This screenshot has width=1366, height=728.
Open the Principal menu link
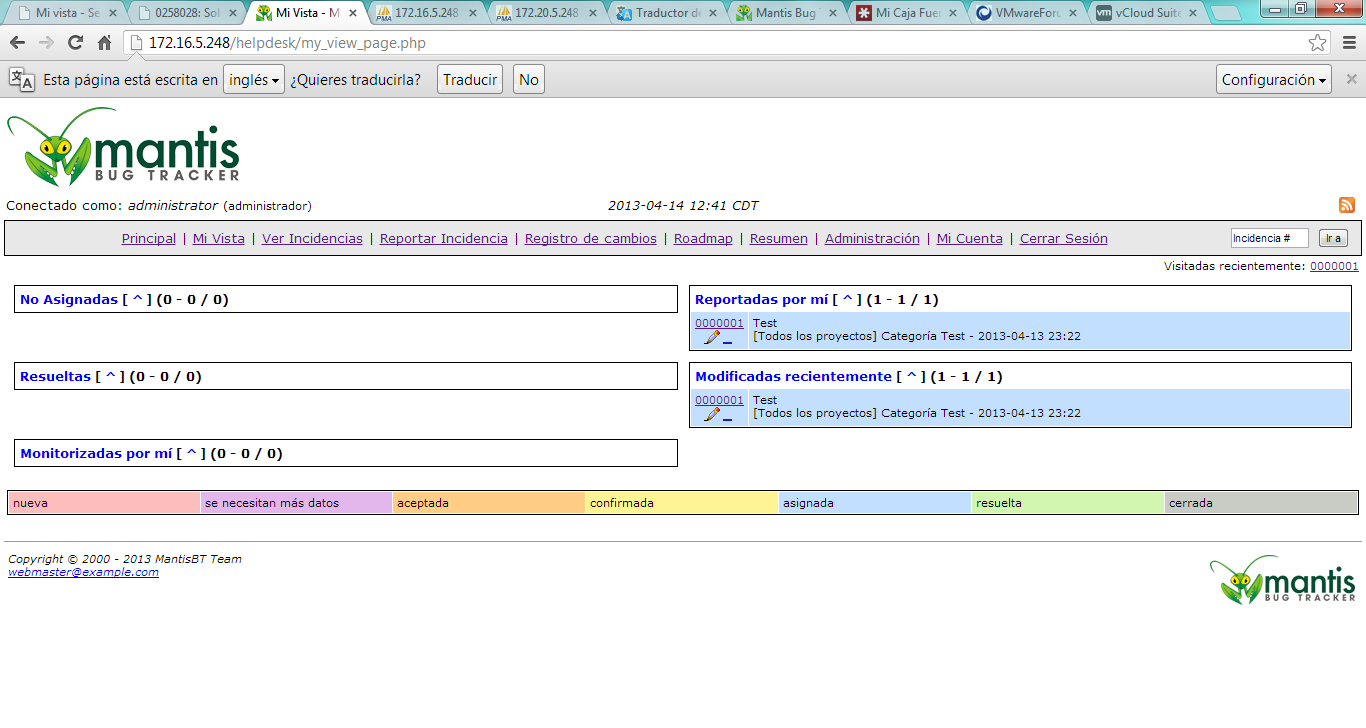148,239
